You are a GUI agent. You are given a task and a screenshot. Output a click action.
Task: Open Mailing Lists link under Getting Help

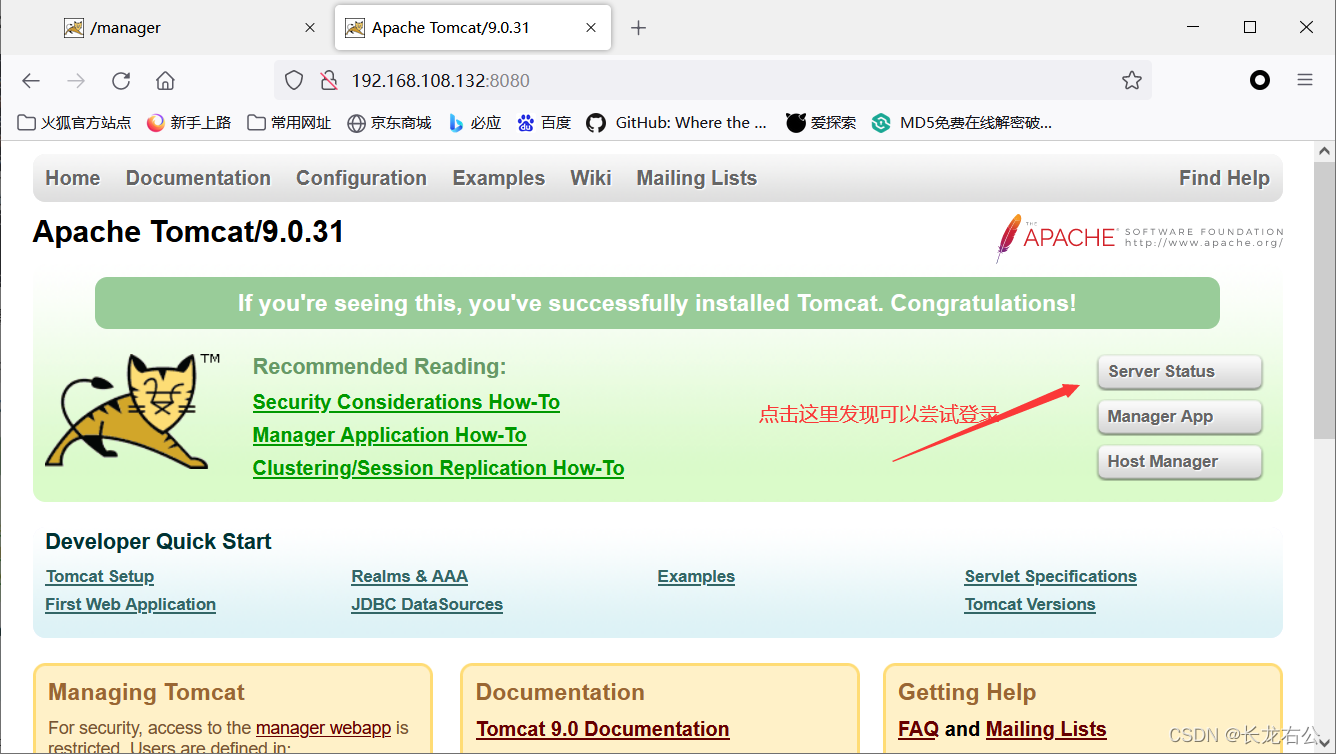click(1046, 729)
